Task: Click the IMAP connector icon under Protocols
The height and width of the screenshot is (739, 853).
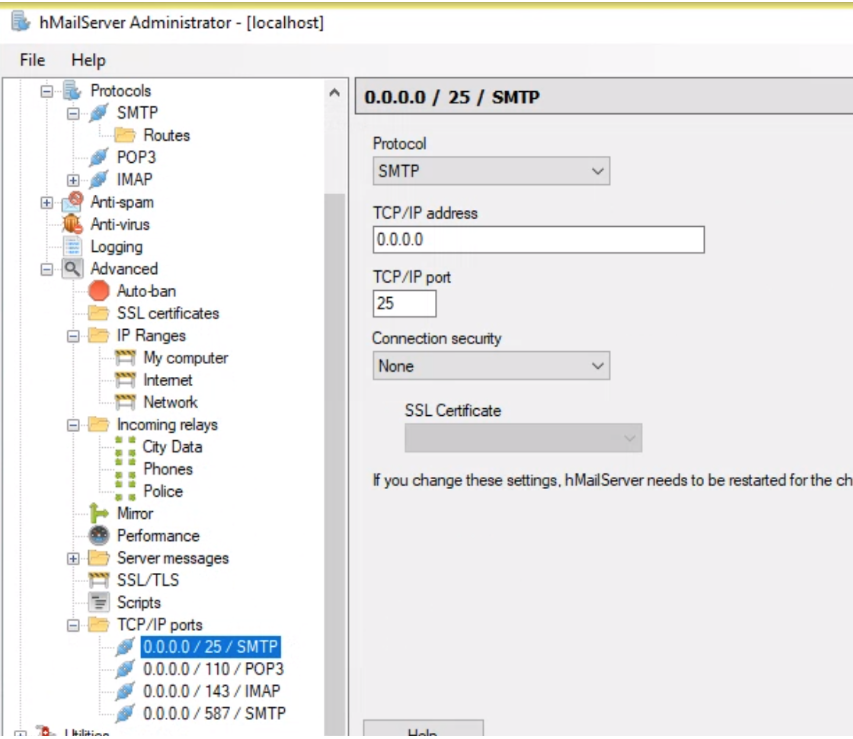Action: click(98, 180)
